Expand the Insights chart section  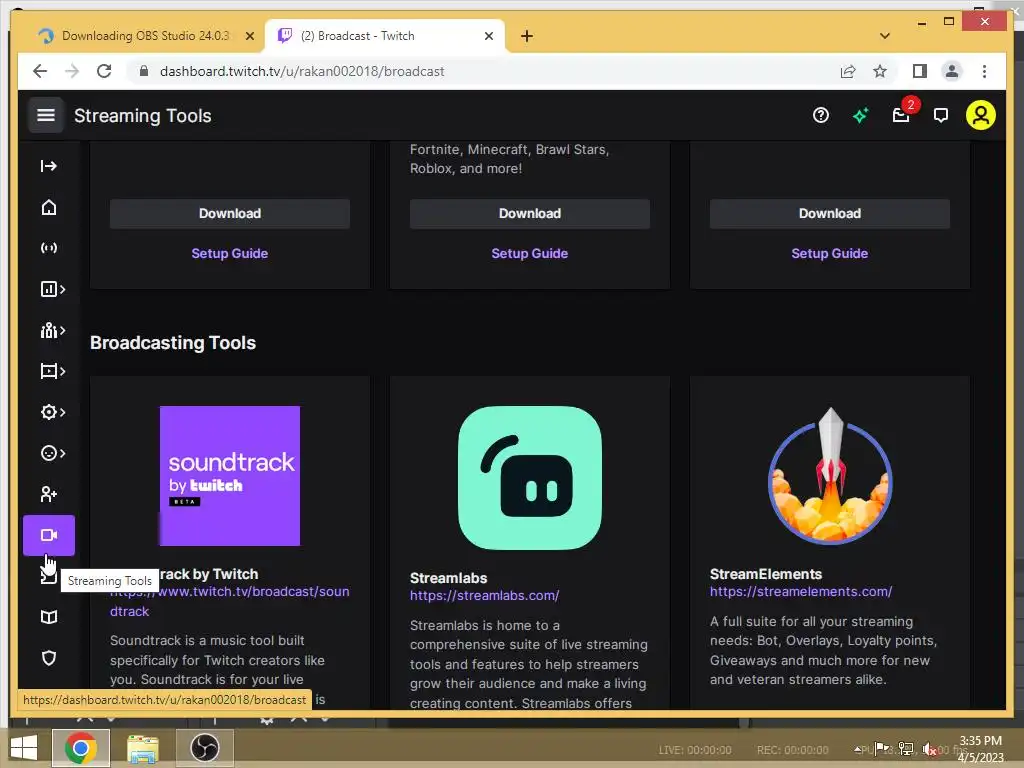click(52, 289)
